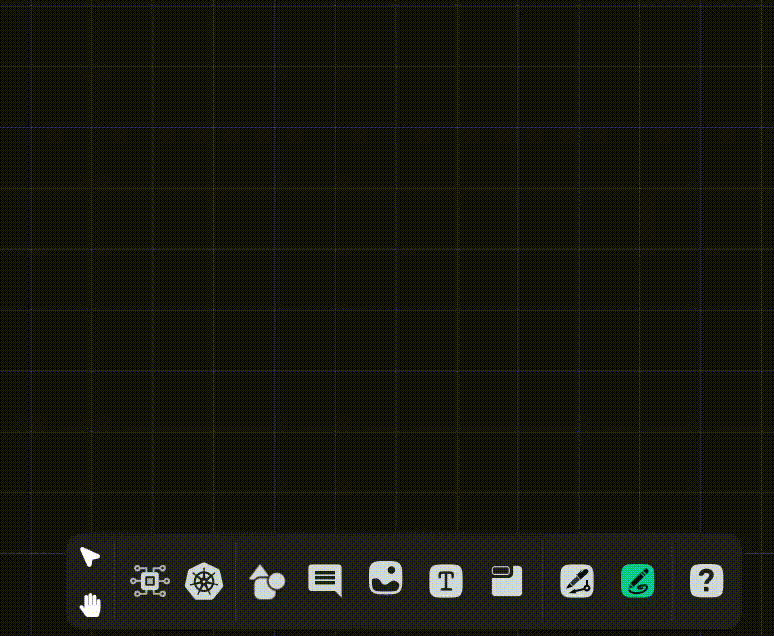Choose the lined chat bubble toolbar item
The width and height of the screenshot is (774, 636).
click(x=325, y=580)
